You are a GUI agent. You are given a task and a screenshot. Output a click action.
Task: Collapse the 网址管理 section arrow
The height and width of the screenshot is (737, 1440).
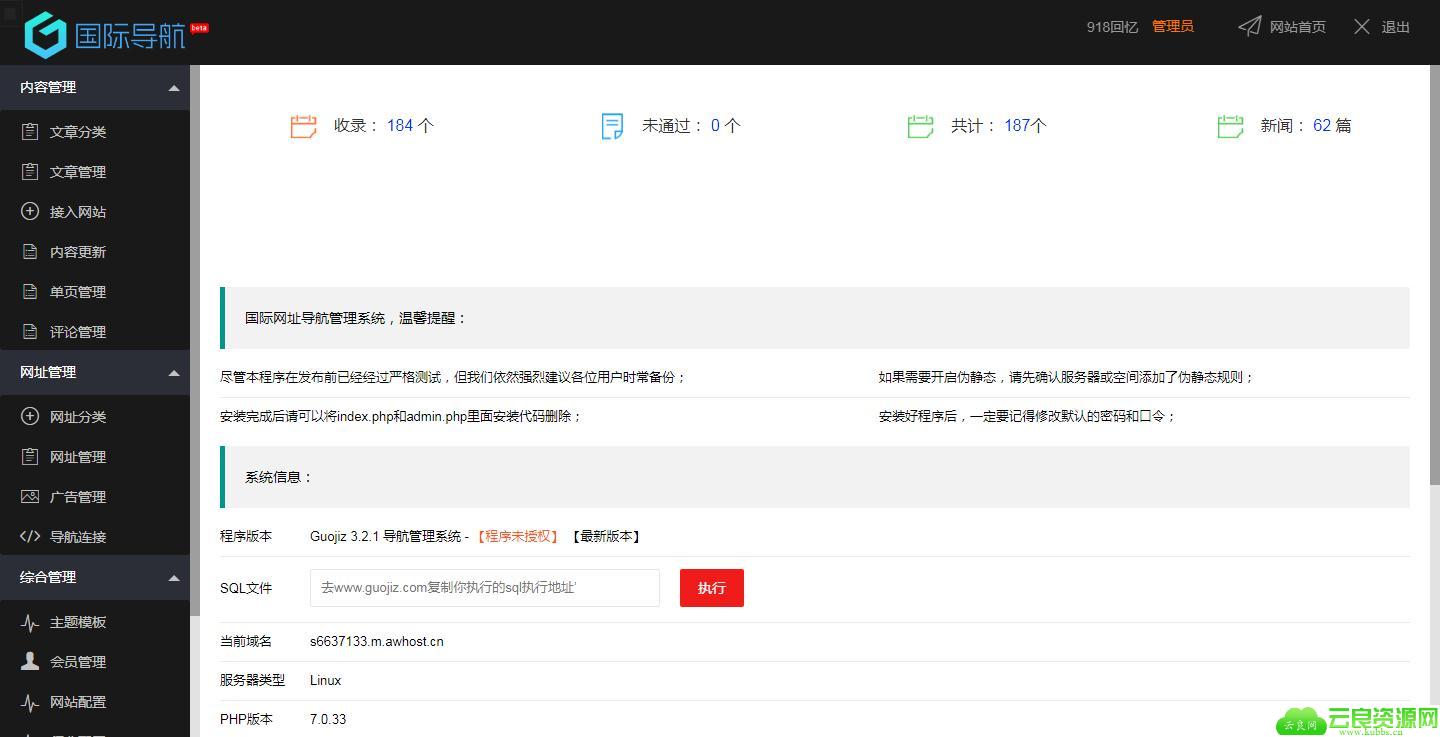(x=174, y=373)
